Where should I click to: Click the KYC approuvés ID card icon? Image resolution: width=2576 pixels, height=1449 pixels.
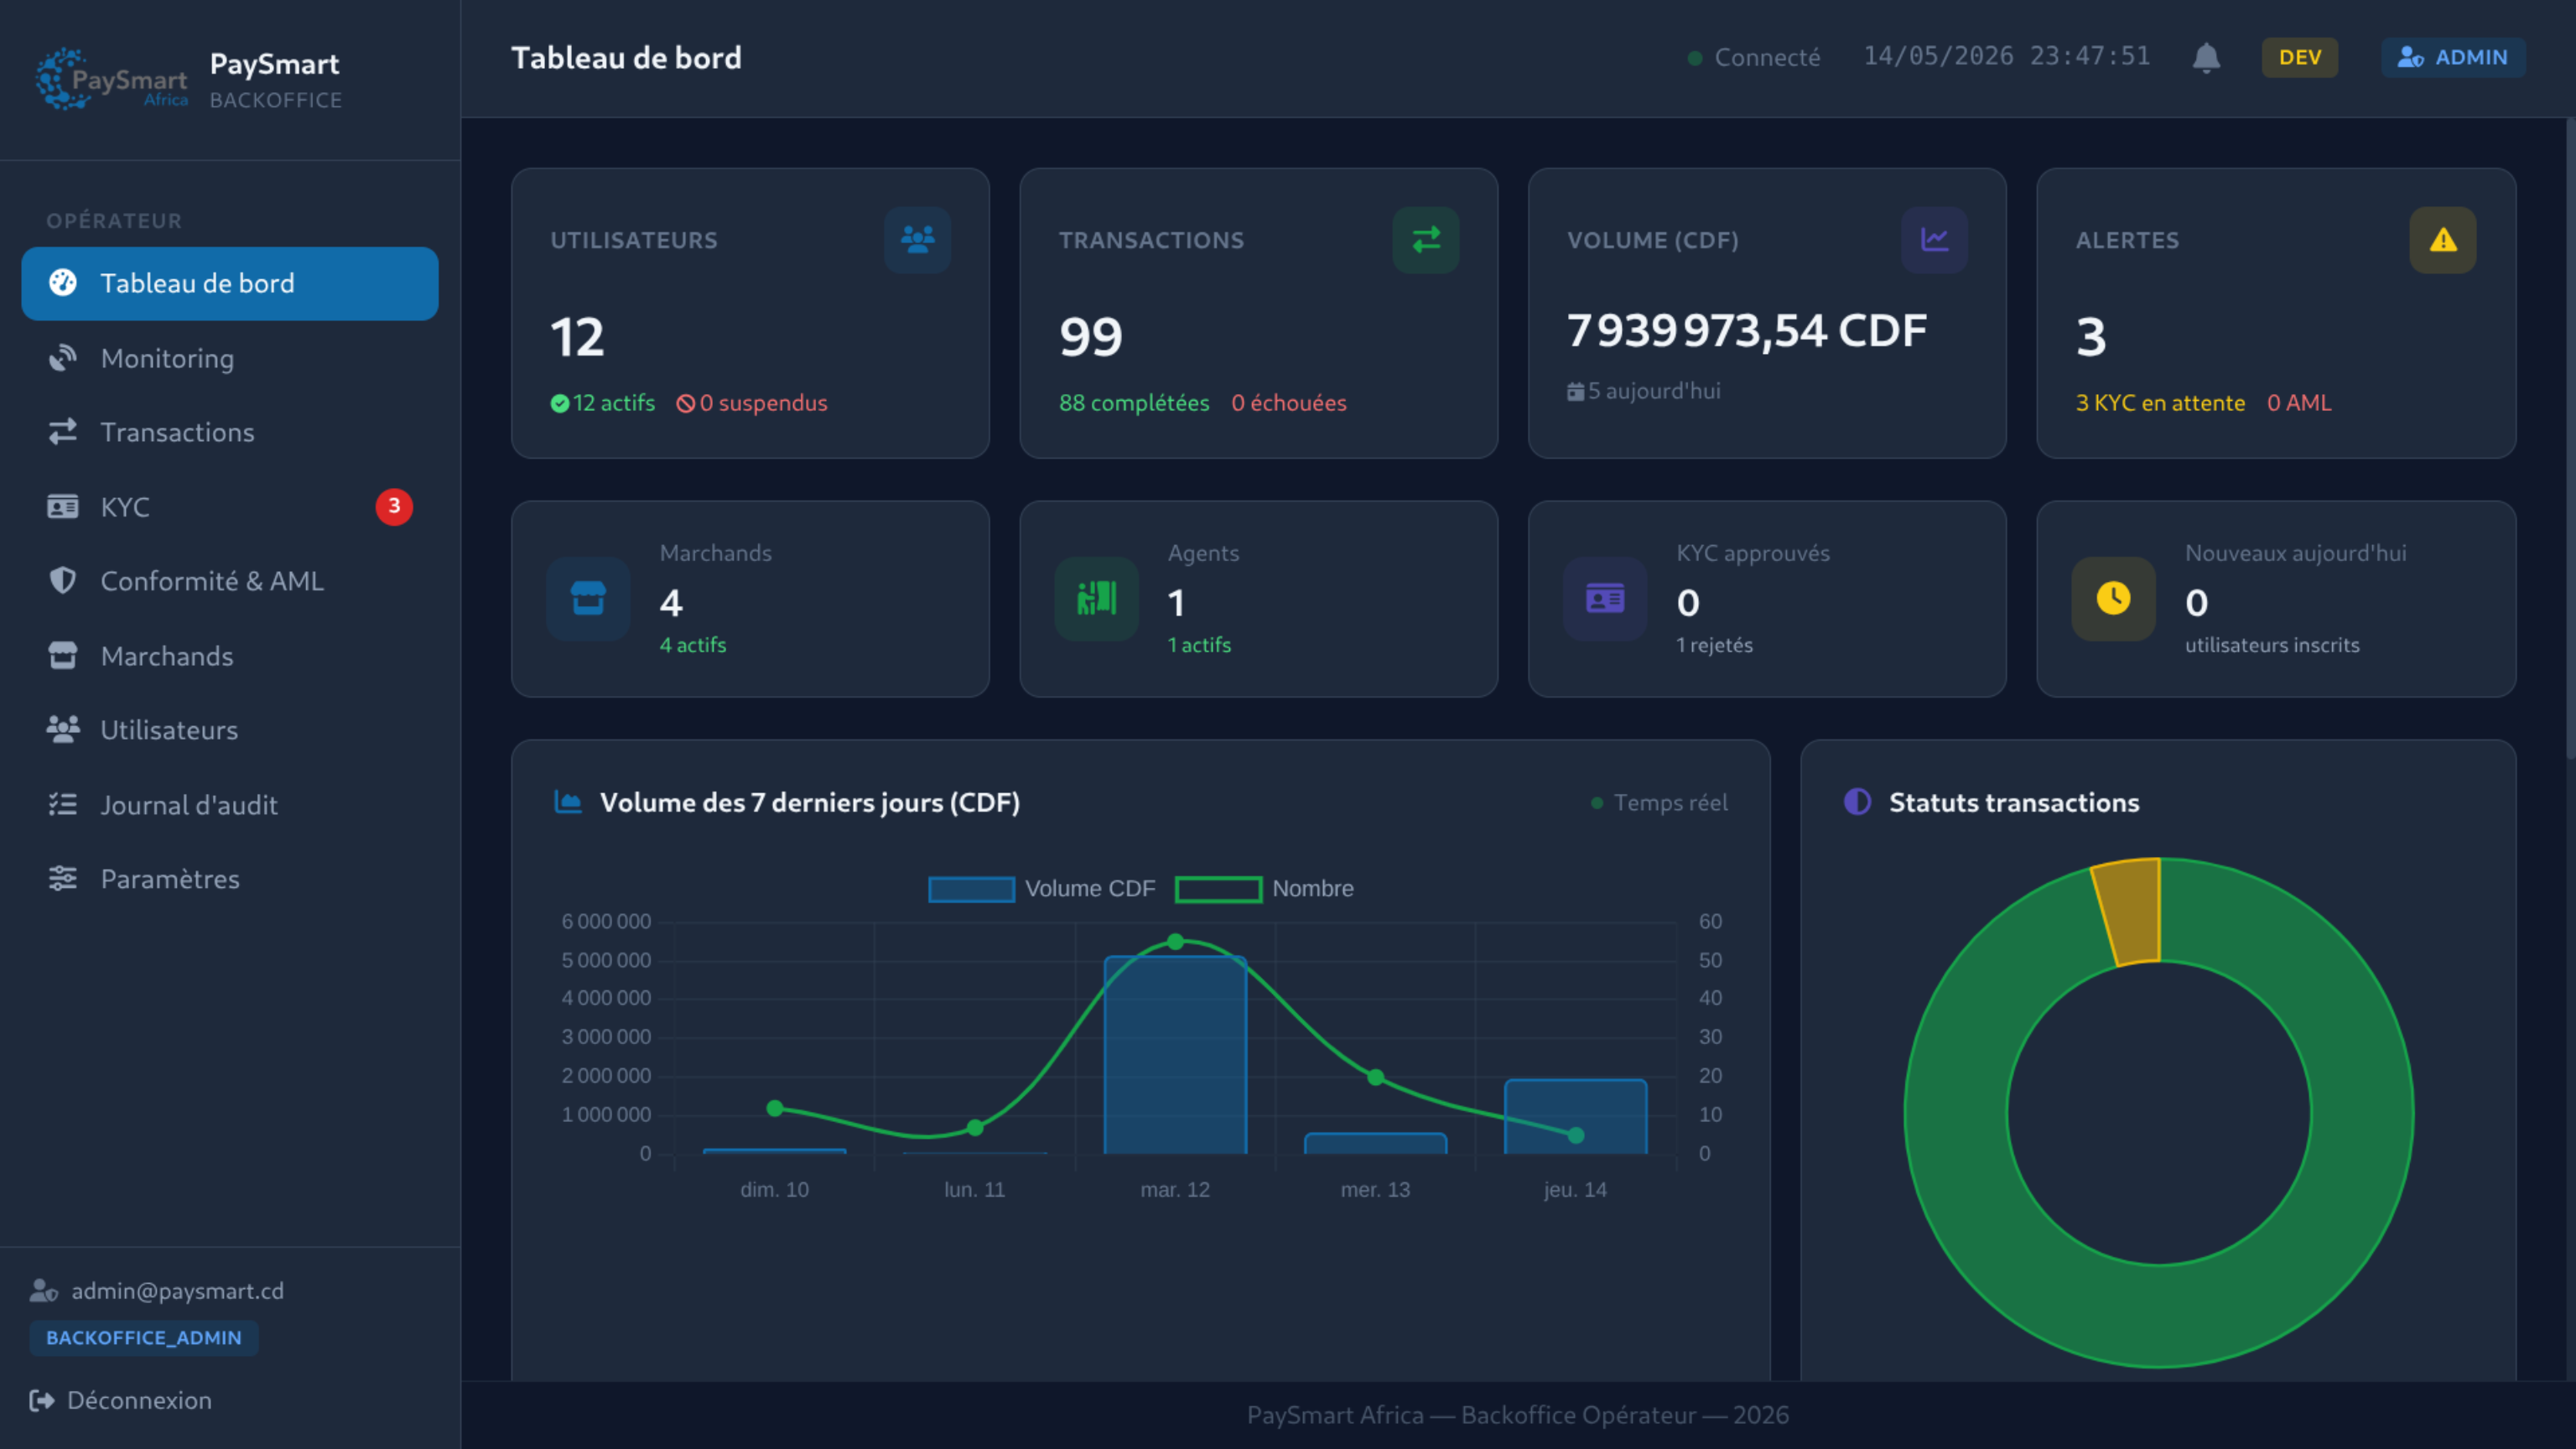[x=1605, y=598]
